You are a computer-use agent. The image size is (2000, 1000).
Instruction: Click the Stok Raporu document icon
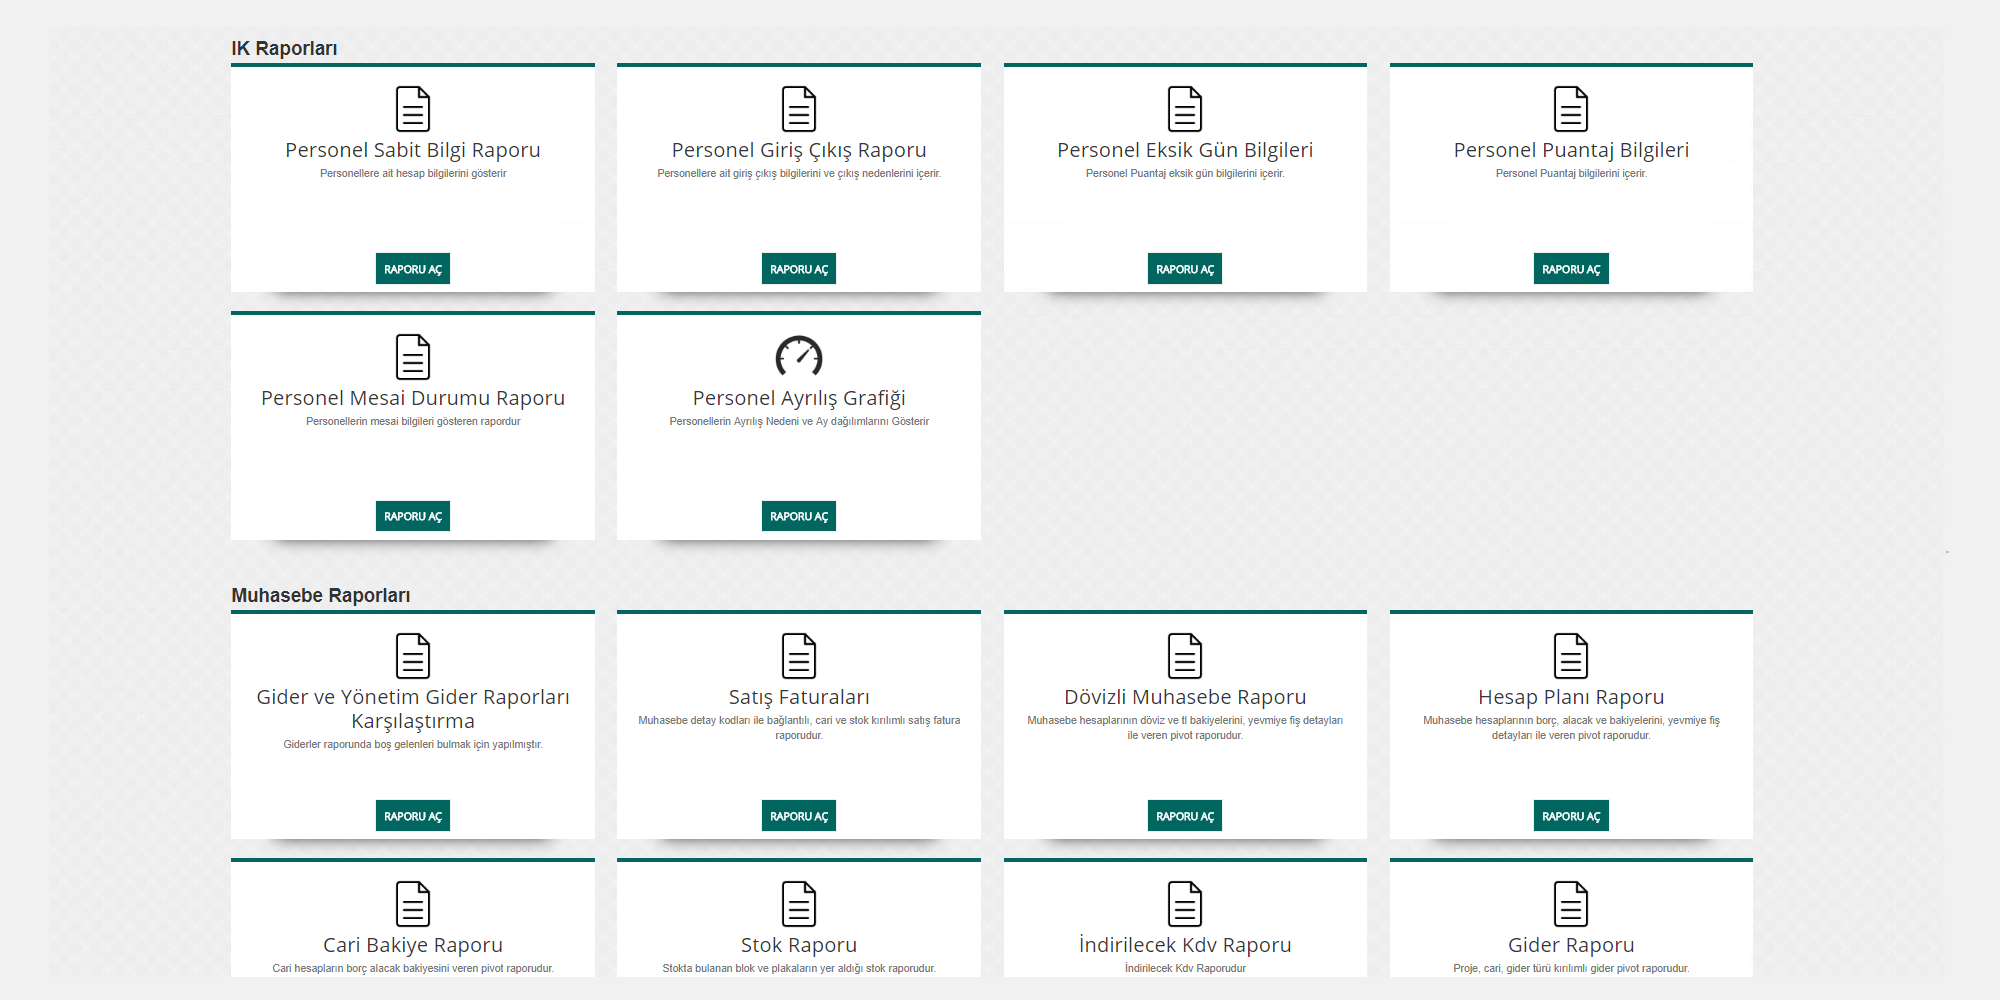[x=798, y=904]
